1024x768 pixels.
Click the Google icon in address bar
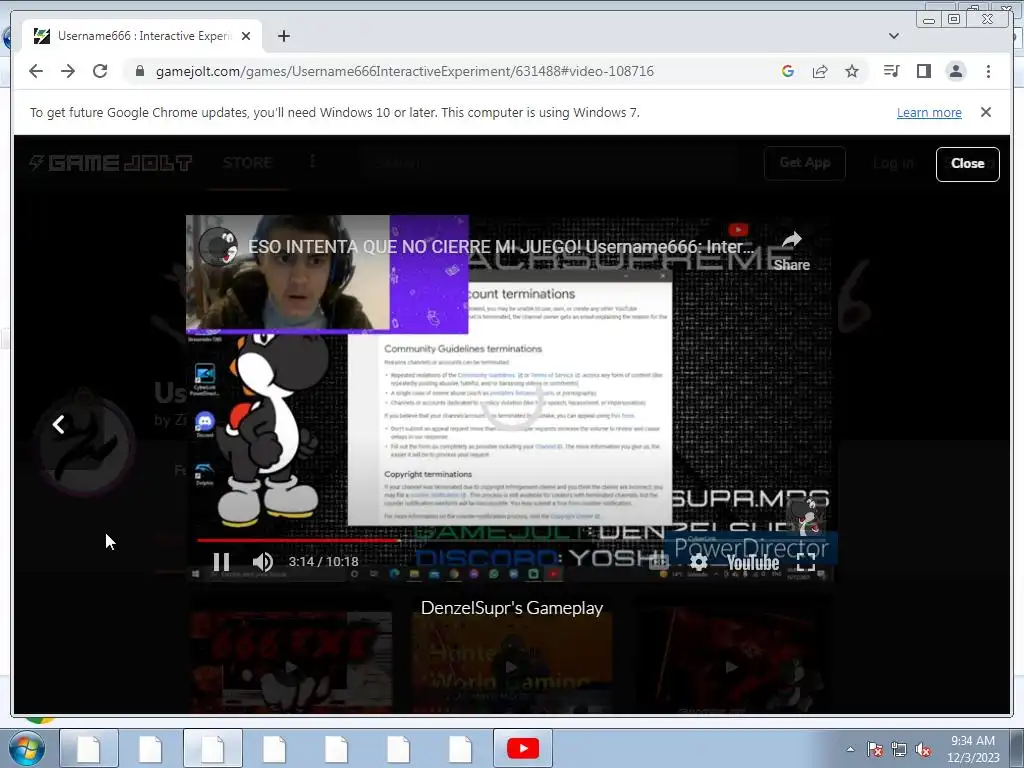(788, 71)
